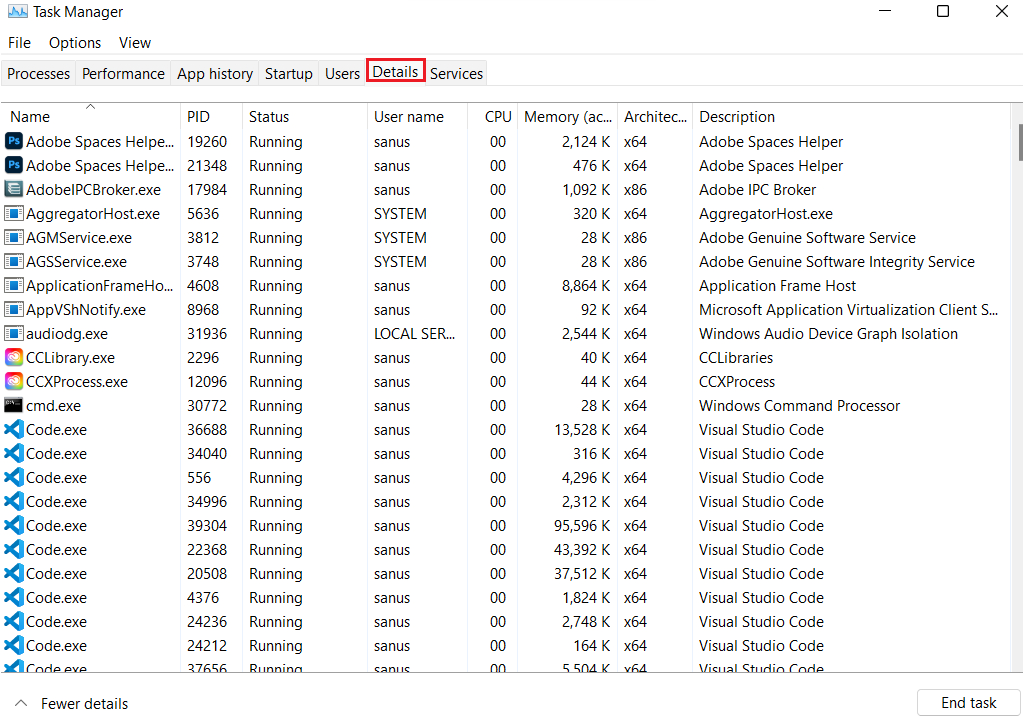
Task: Click VS Code icon for PID 39304
Action: click(14, 525)
